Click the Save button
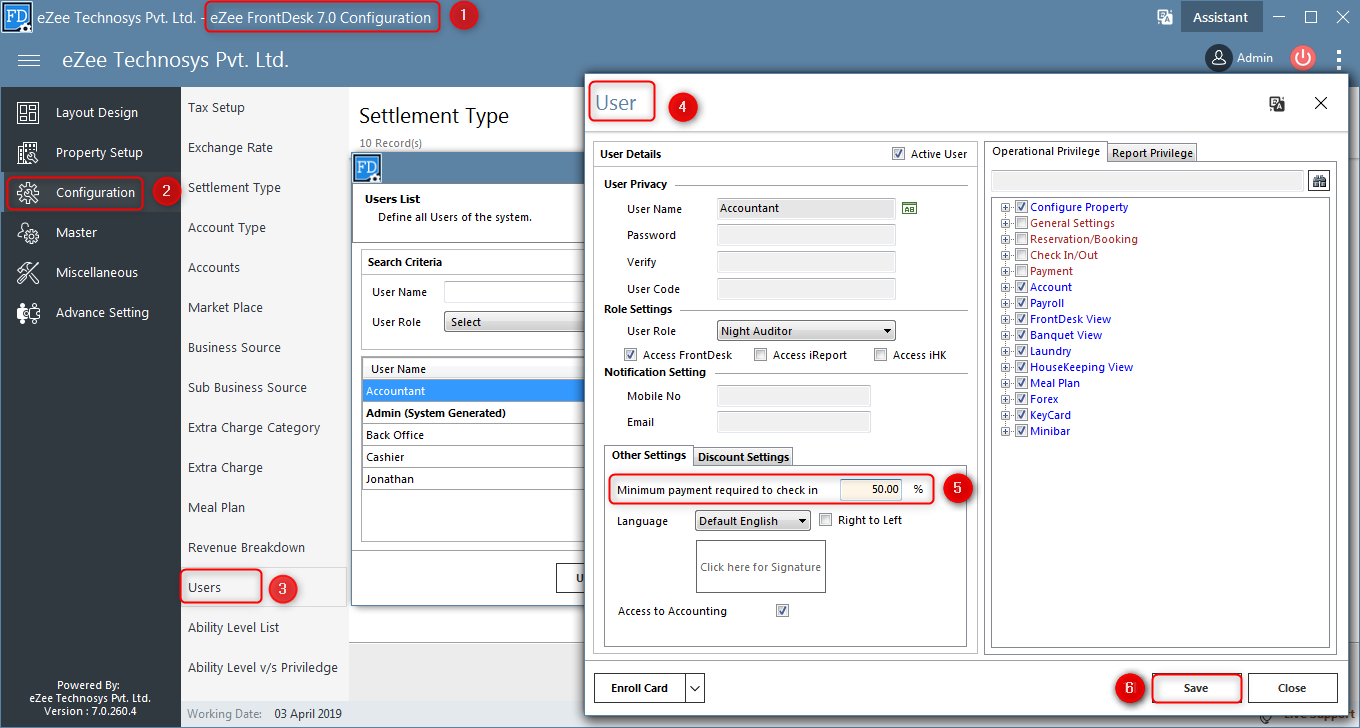The width and height of the screenshot is (1360, 728). pos(1196,688)
